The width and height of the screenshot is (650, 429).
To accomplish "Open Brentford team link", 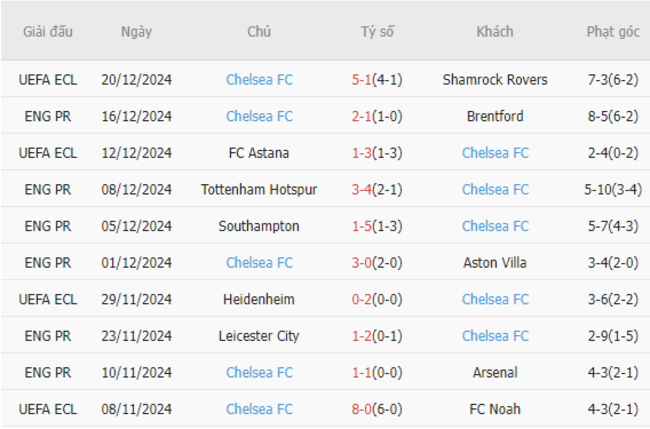I will click(x=495, y=116).
